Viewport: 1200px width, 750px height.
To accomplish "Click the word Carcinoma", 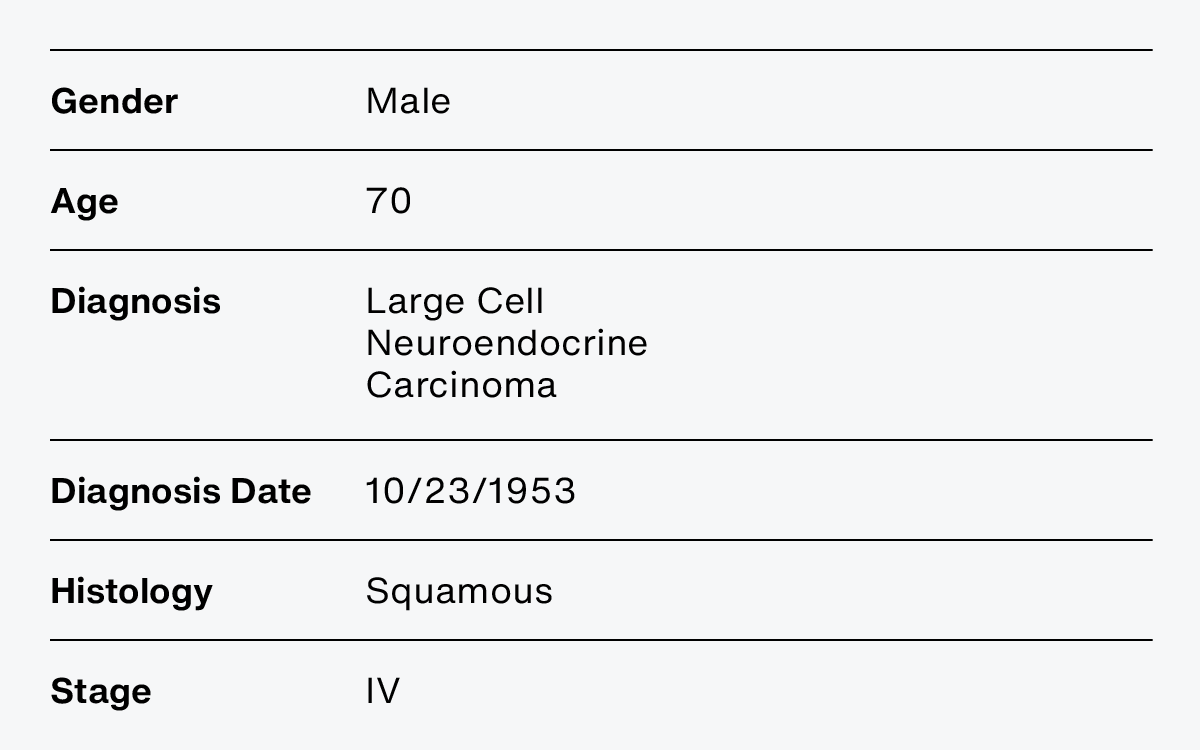I will (x=461, y=385).
